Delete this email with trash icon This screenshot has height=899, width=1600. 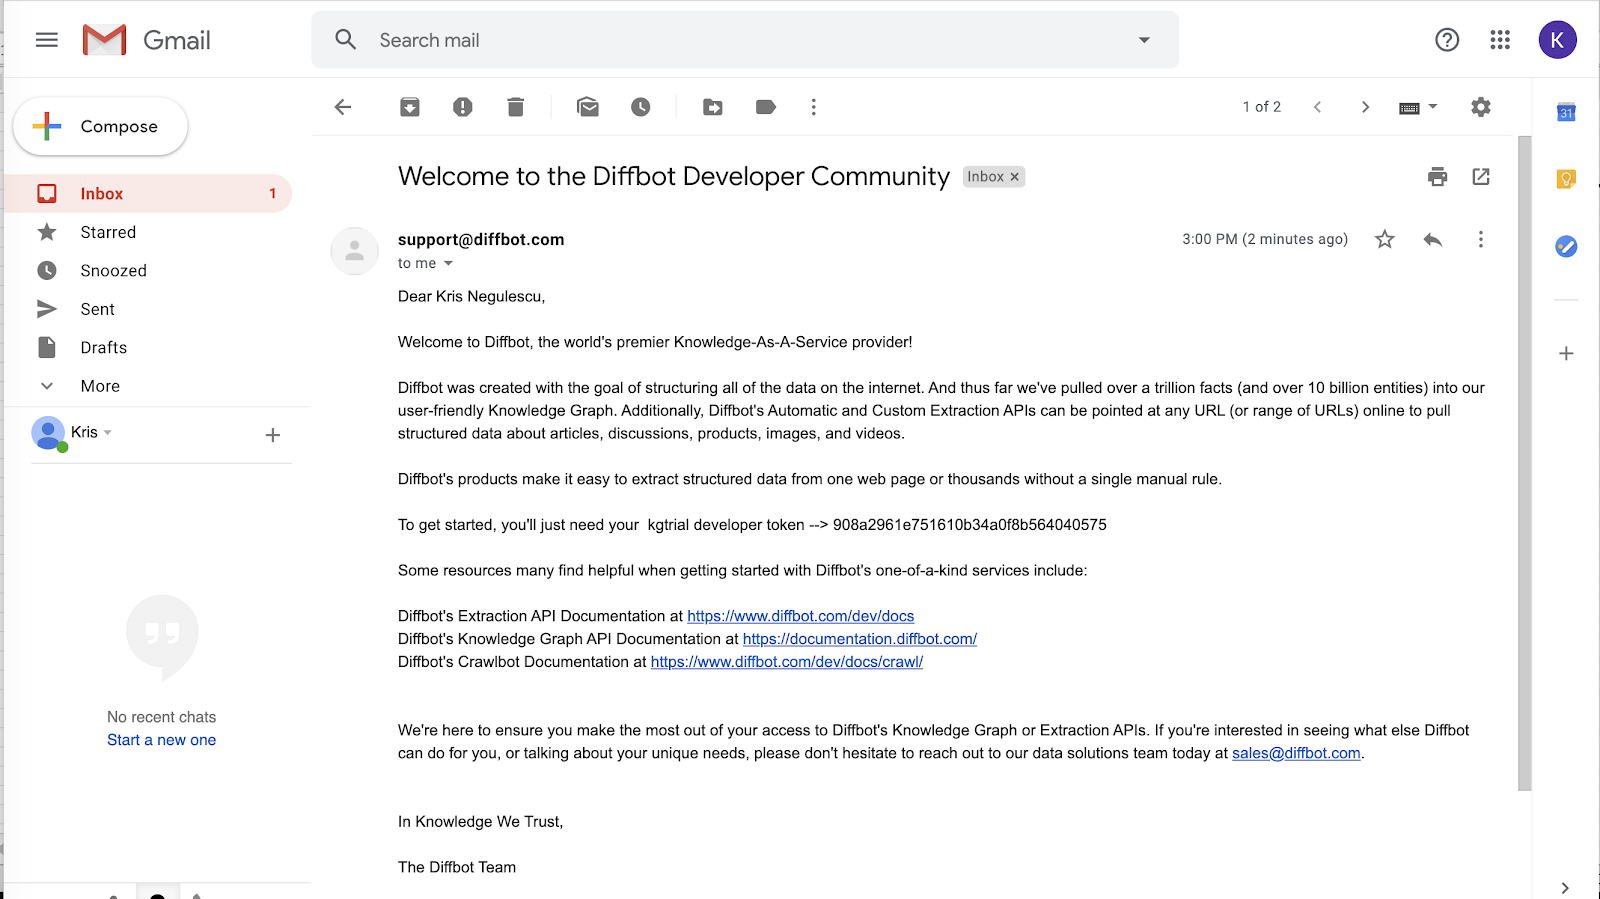tap(515, 107)
